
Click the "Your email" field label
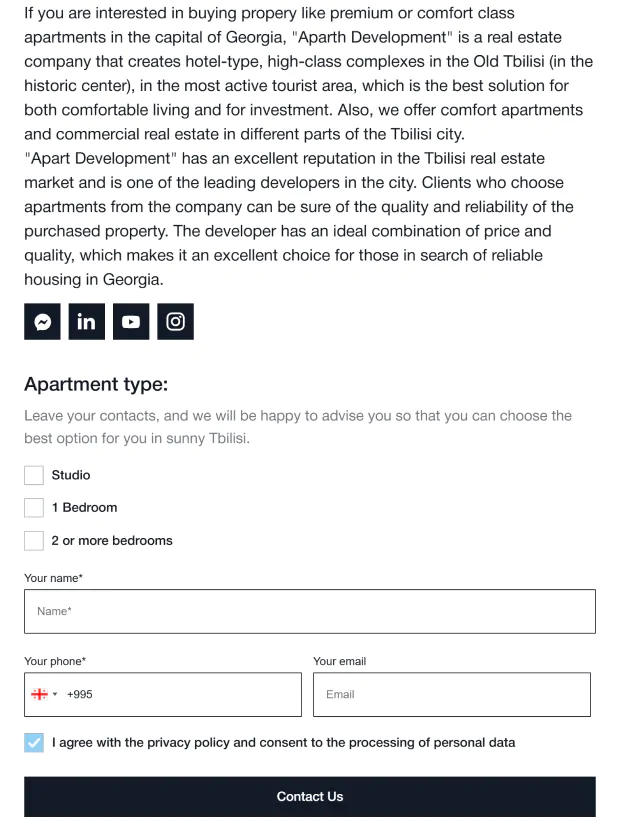coord(340,661)
